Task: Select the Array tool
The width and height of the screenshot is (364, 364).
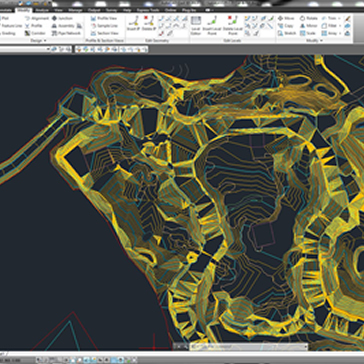Action: (329, 33)
